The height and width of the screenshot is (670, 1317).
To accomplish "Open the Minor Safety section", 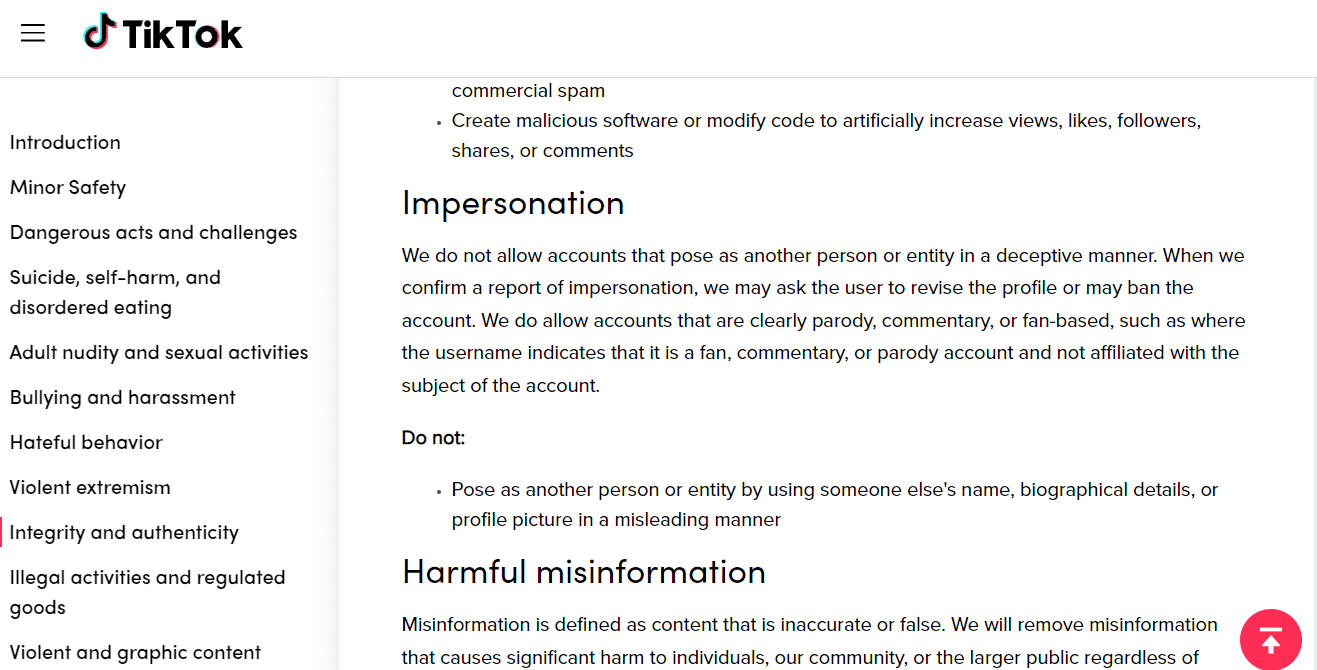I will pos(68,187).
